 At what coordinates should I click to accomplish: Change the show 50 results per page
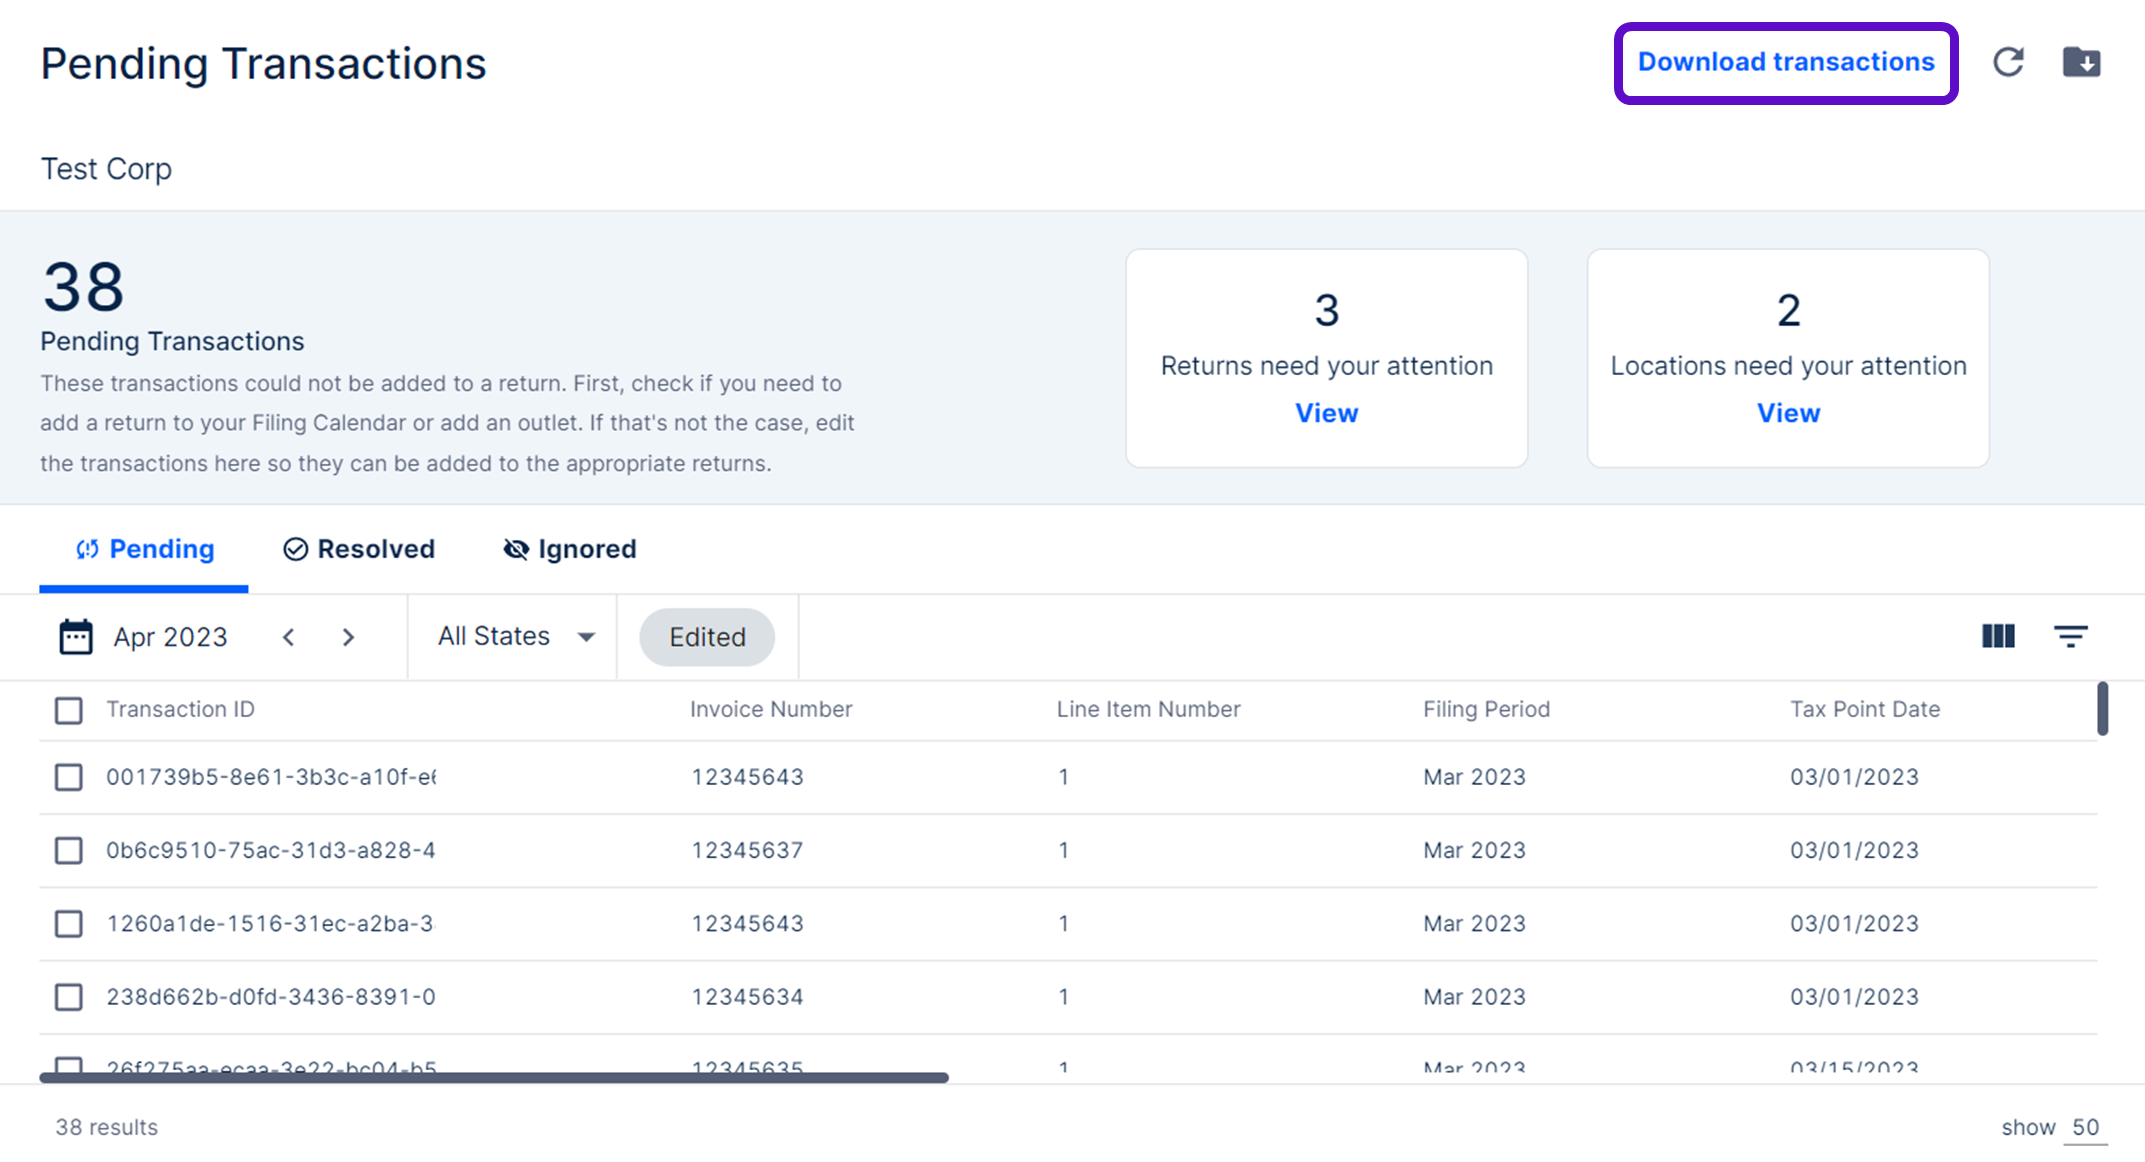[x=2085, y=1127]
